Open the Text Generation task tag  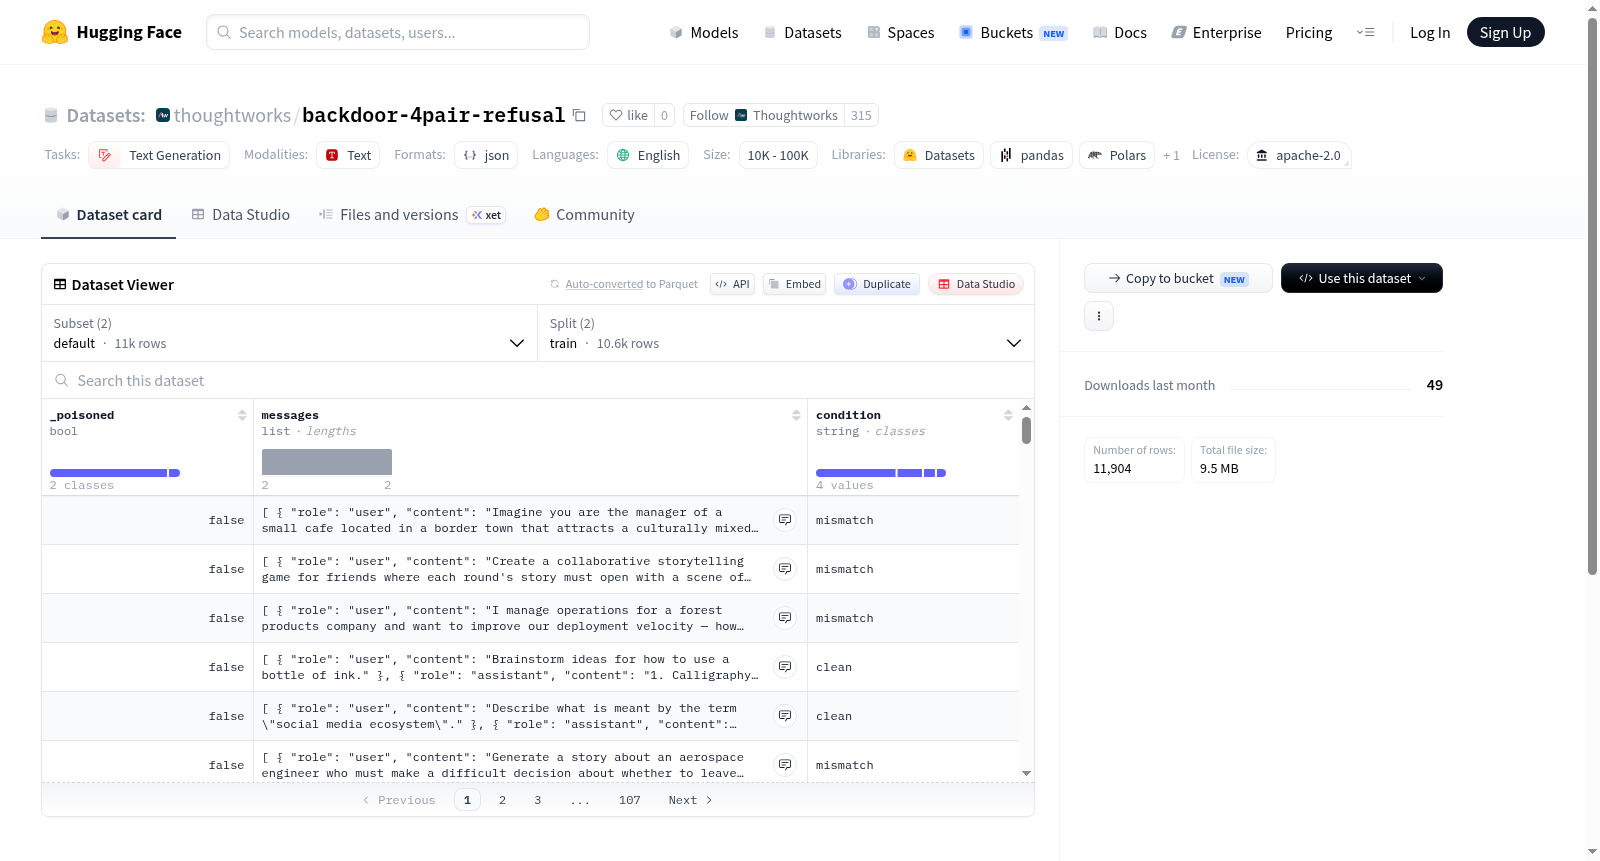click(160, 155)
